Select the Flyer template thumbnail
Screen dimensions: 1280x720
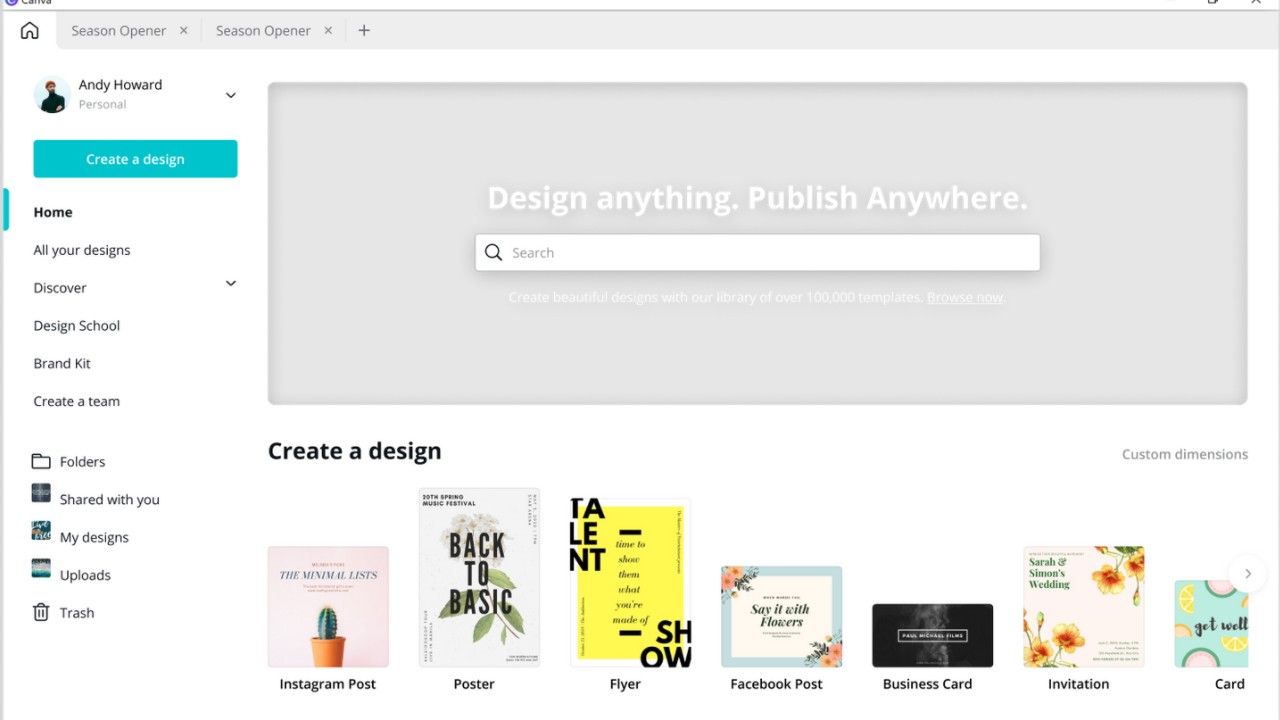point(630,582)
